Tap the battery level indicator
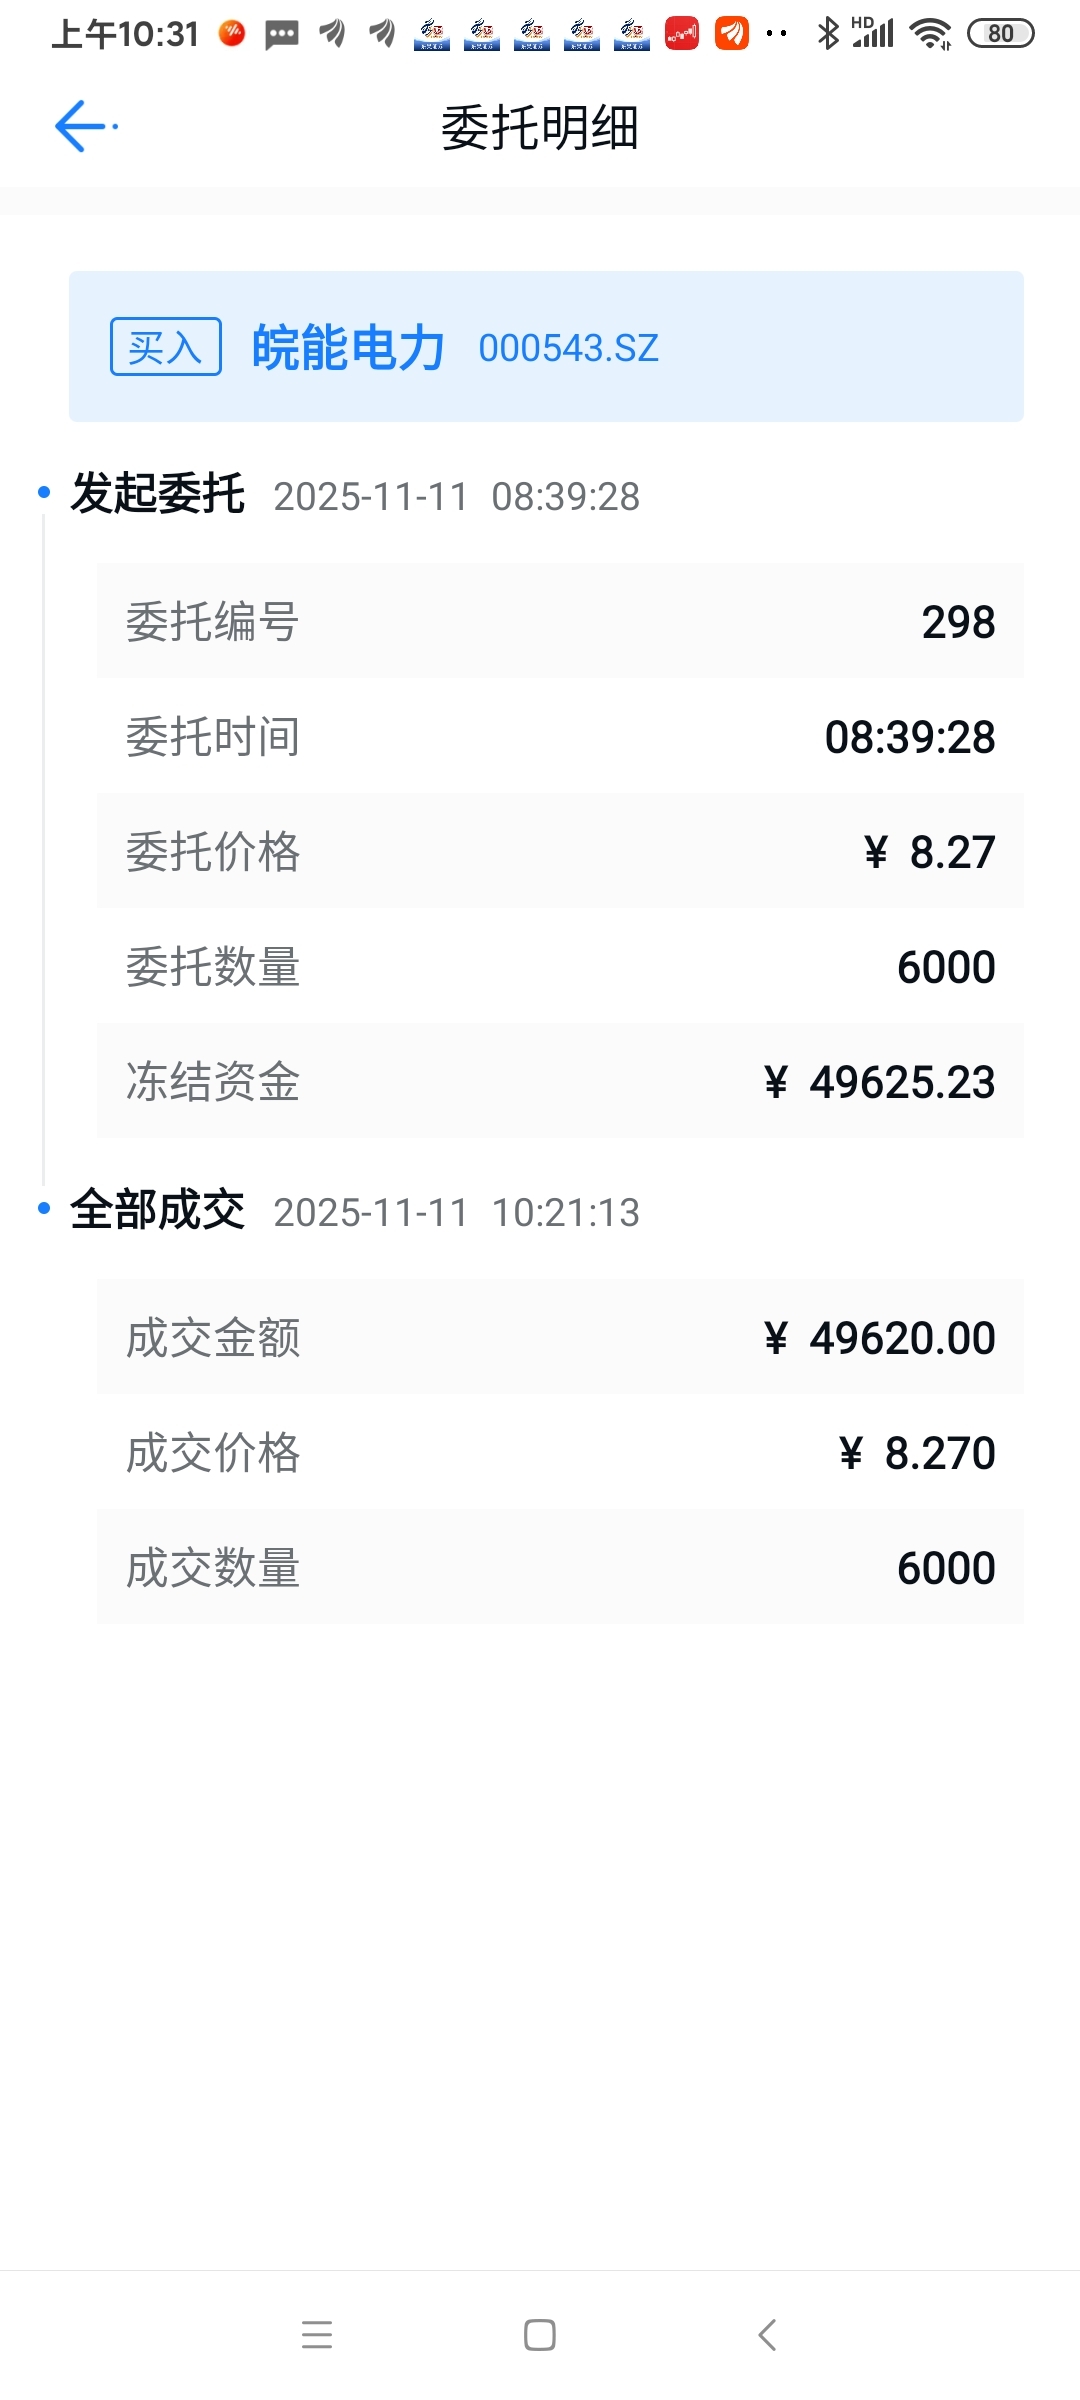 click(1000, 34)
